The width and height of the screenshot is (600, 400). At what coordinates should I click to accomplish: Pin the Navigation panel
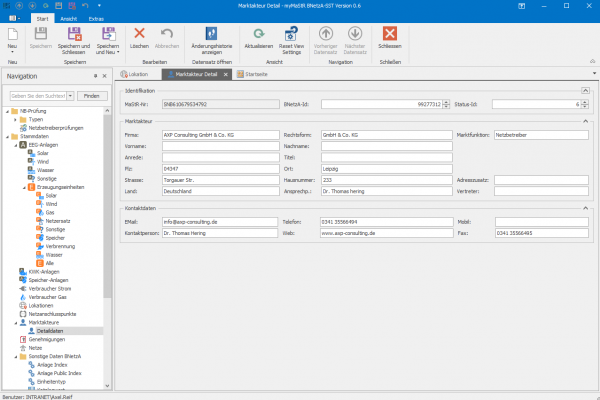pyautogui.click(x=94, y=76)
